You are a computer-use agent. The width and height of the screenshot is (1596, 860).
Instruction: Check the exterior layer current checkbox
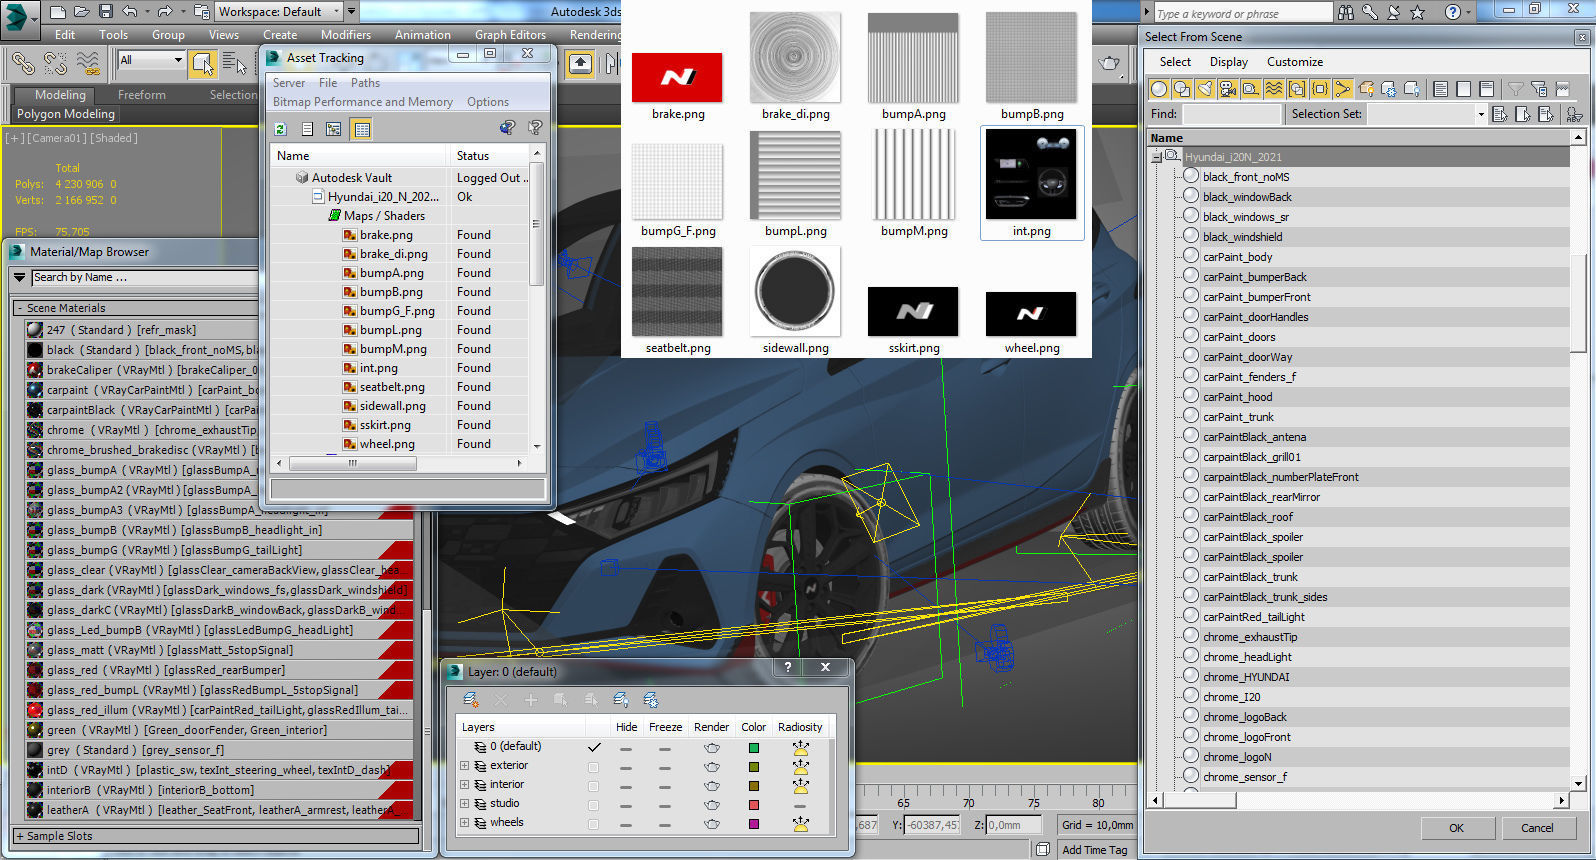pos(594,767)
